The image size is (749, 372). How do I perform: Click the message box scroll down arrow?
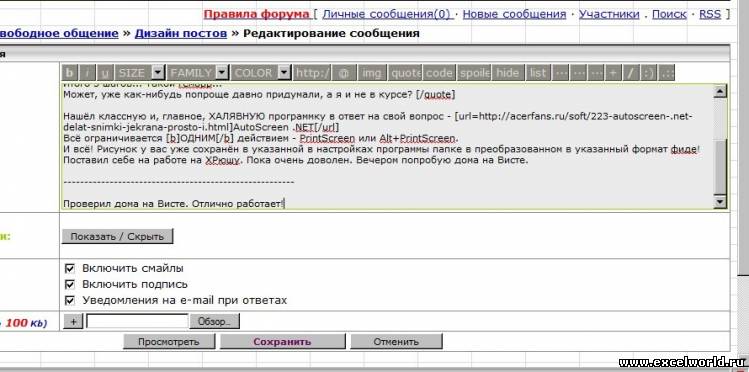(x=720, y=202)
